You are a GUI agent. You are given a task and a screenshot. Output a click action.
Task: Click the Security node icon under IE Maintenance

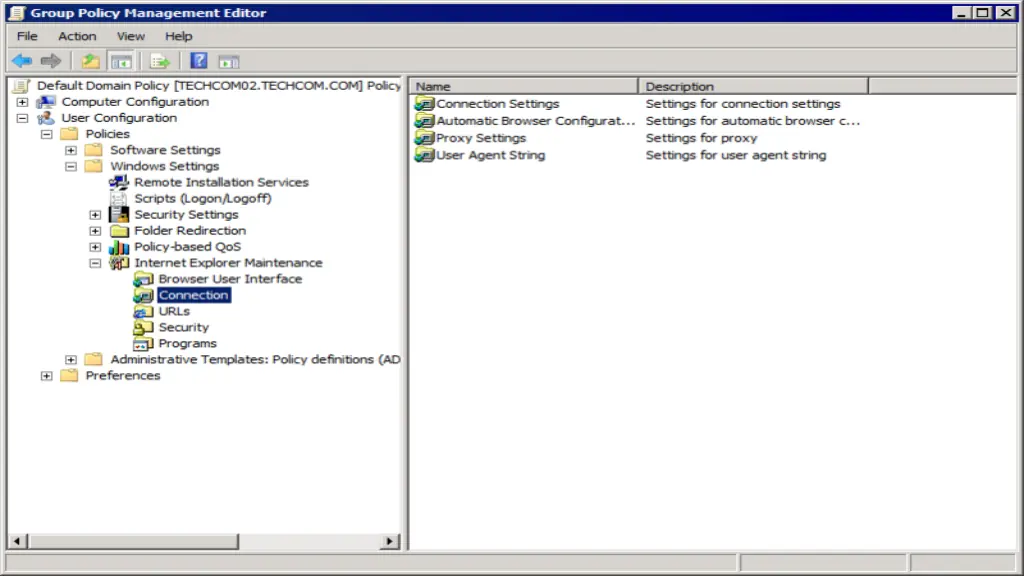(x=143, y=327)
